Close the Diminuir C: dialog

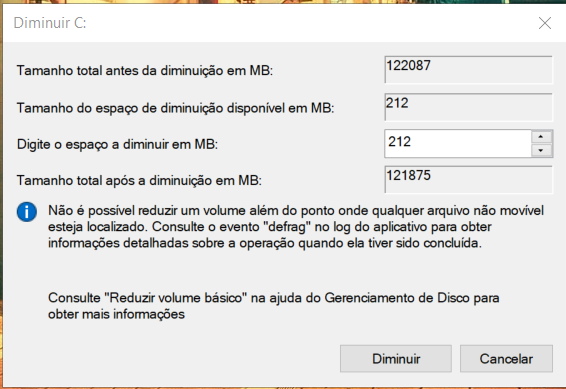545,23
